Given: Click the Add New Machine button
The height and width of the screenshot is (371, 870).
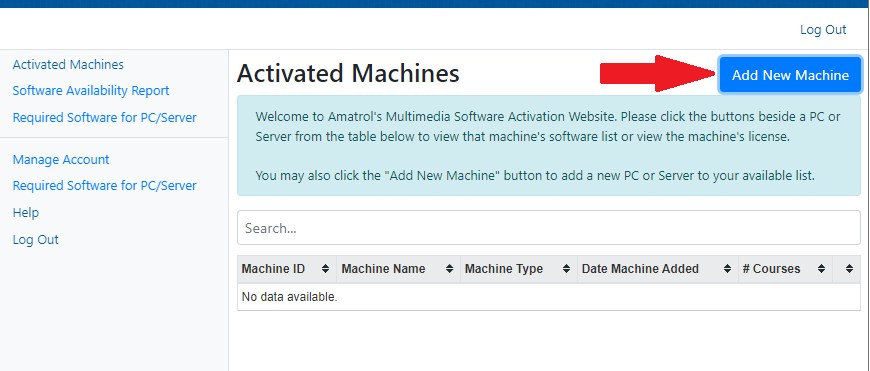Looking at the screenshot, I should coord(790,75).
